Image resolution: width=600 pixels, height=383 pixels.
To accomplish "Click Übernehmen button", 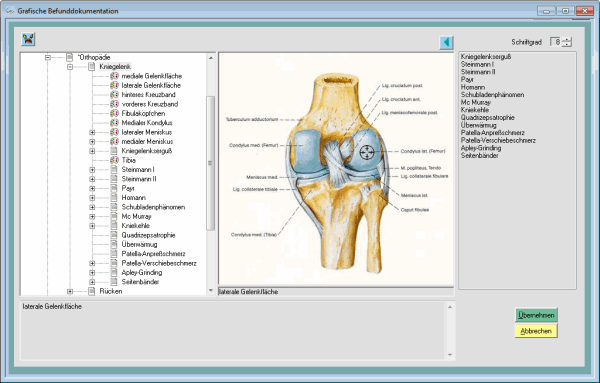I will [x=536, y=315].
